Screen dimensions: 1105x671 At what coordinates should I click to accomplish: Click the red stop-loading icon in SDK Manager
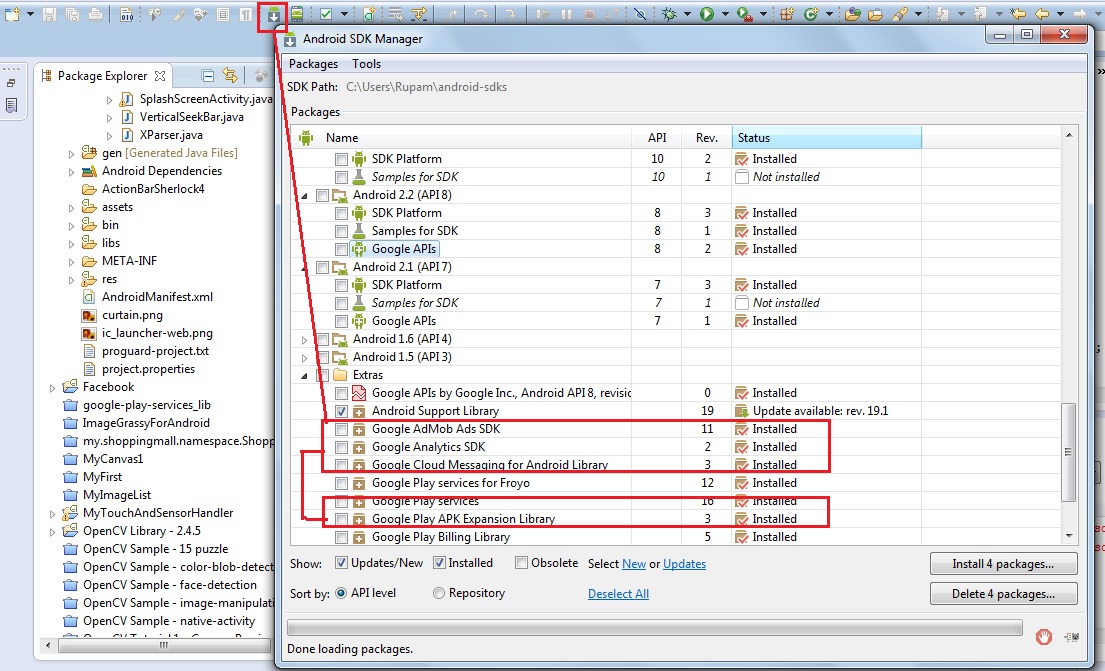coord(1044,636)
